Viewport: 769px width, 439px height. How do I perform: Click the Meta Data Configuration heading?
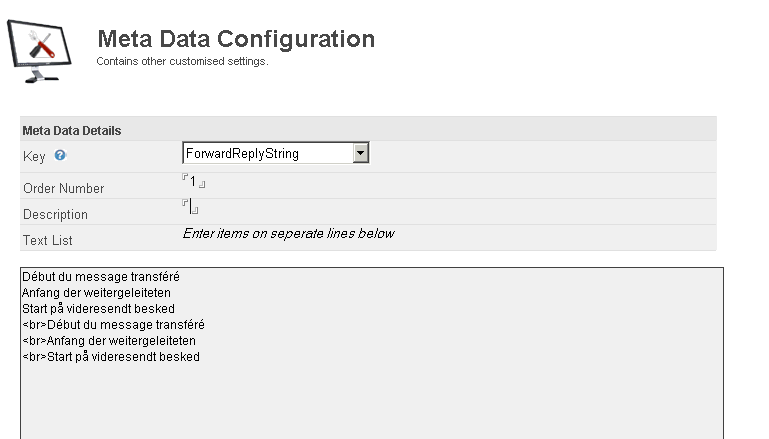(x=236, y=39)
